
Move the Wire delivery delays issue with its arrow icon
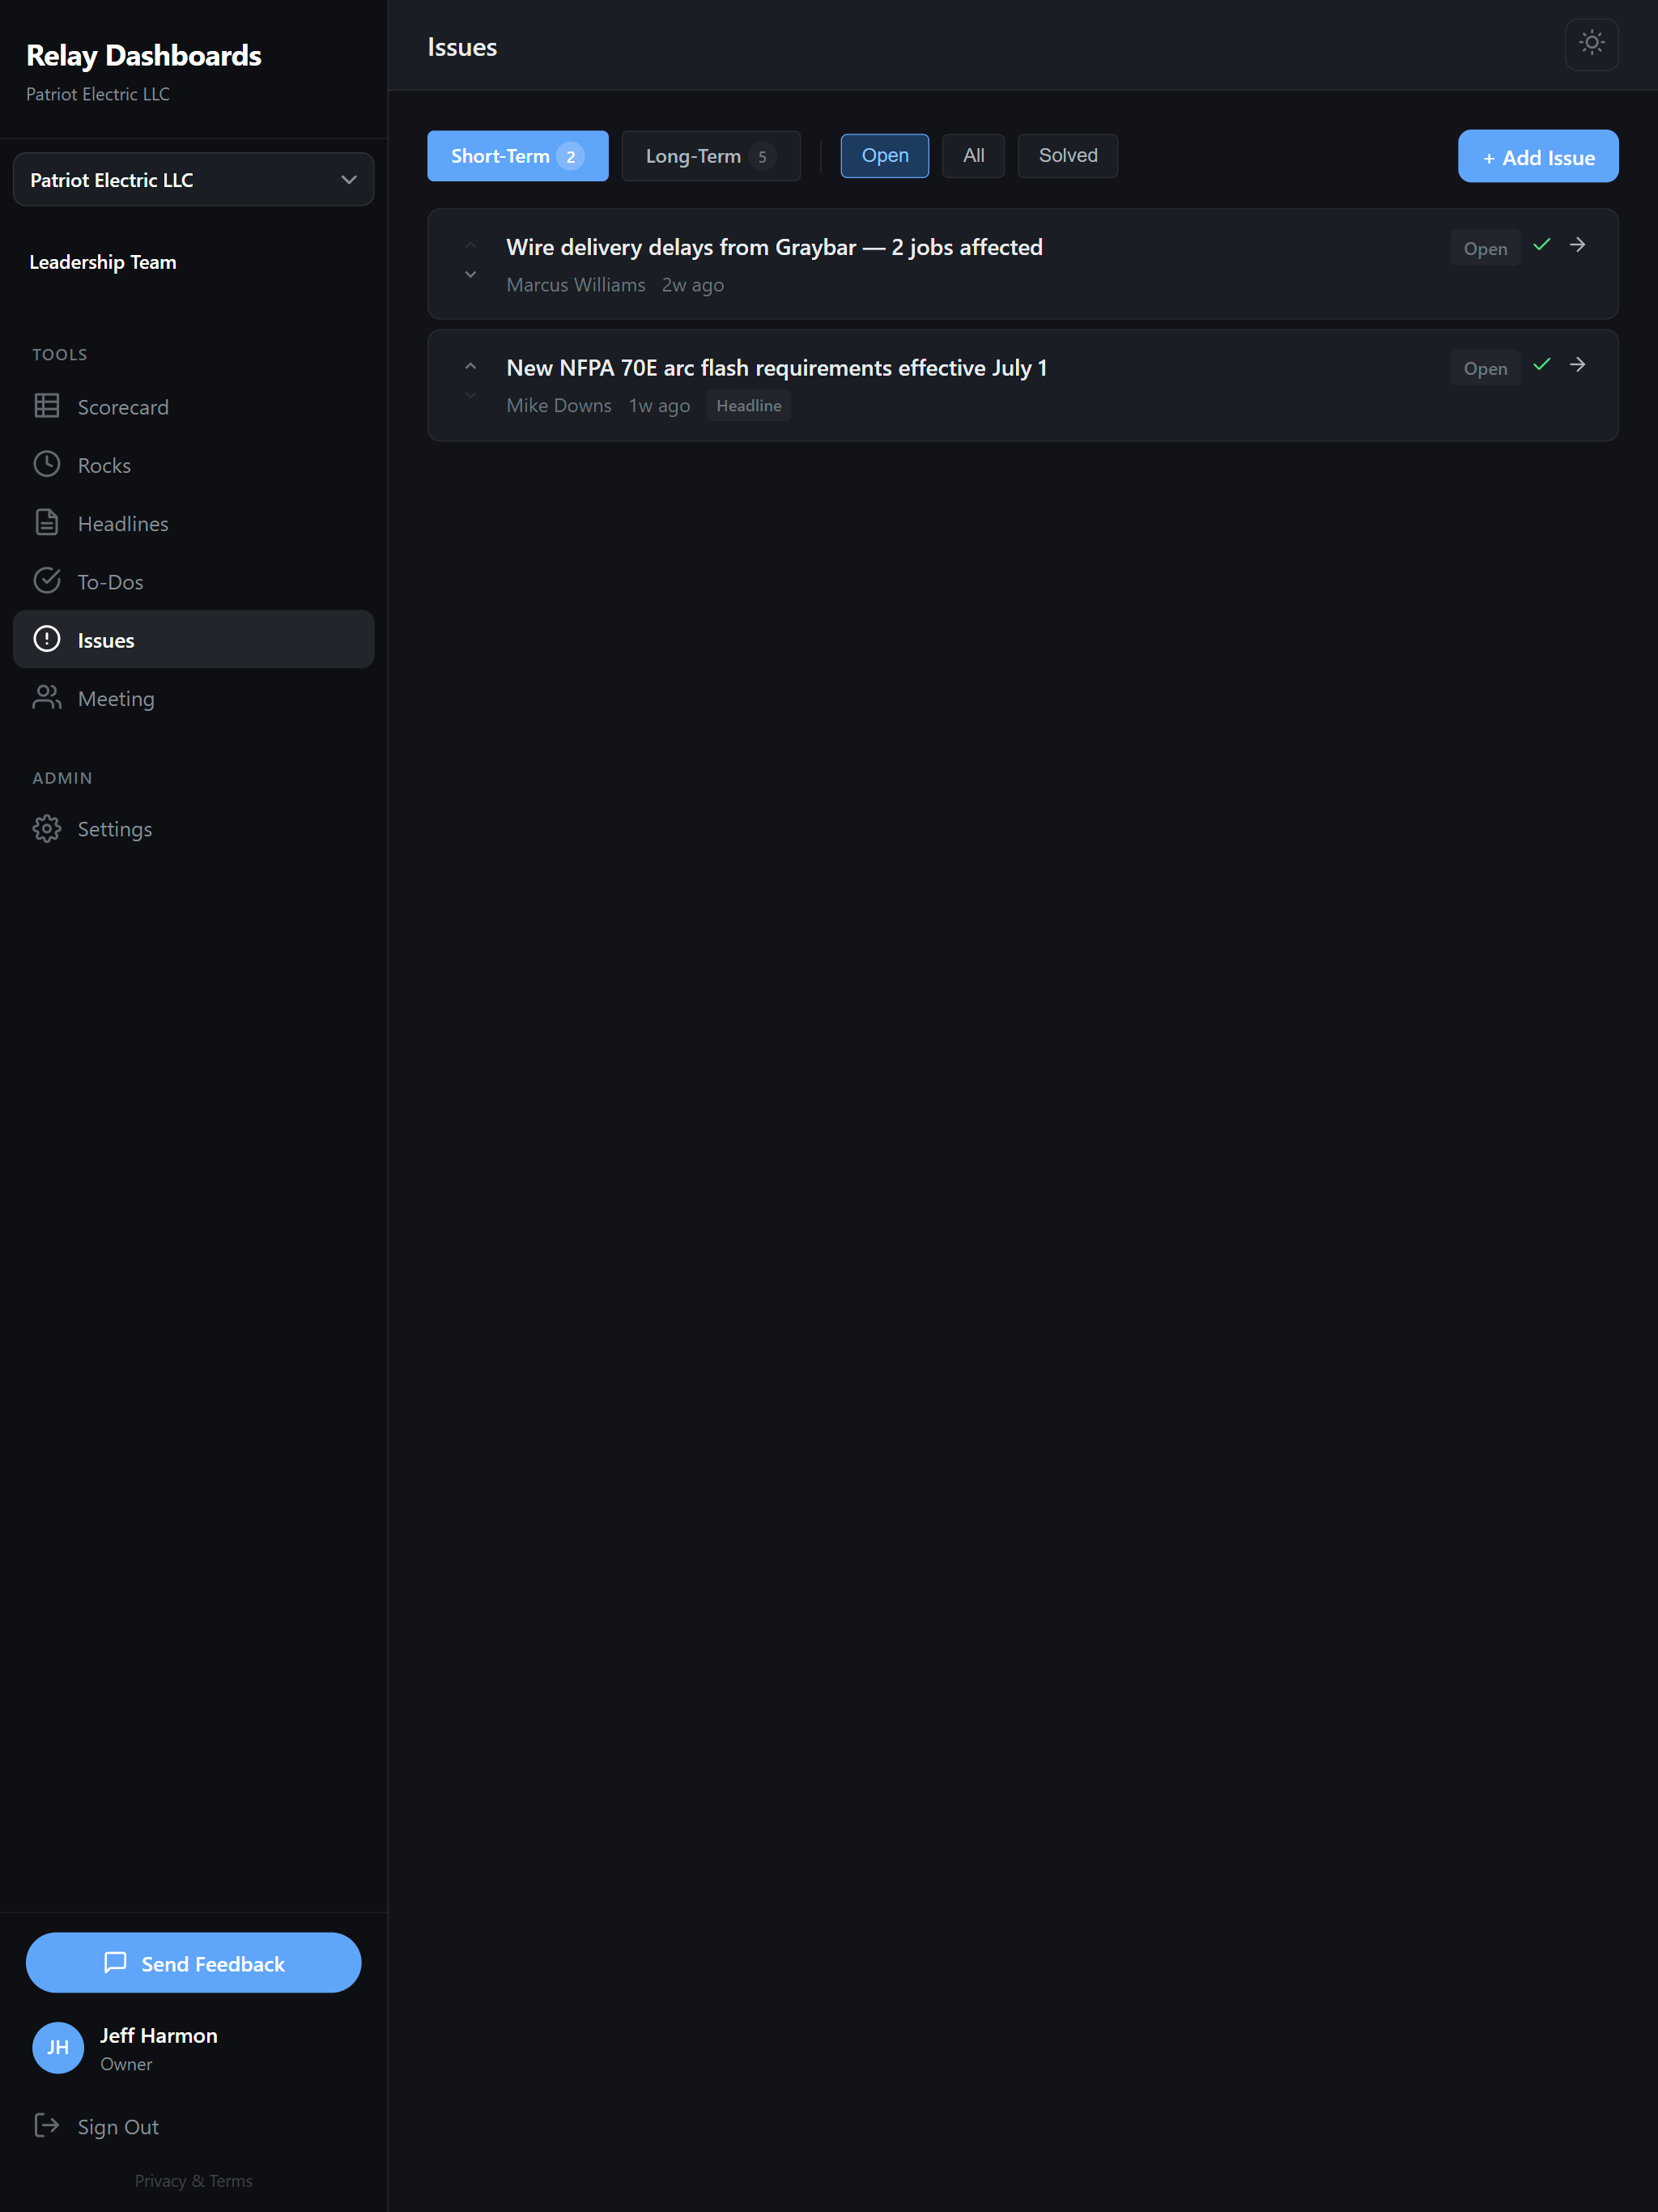coord(1577,244)
